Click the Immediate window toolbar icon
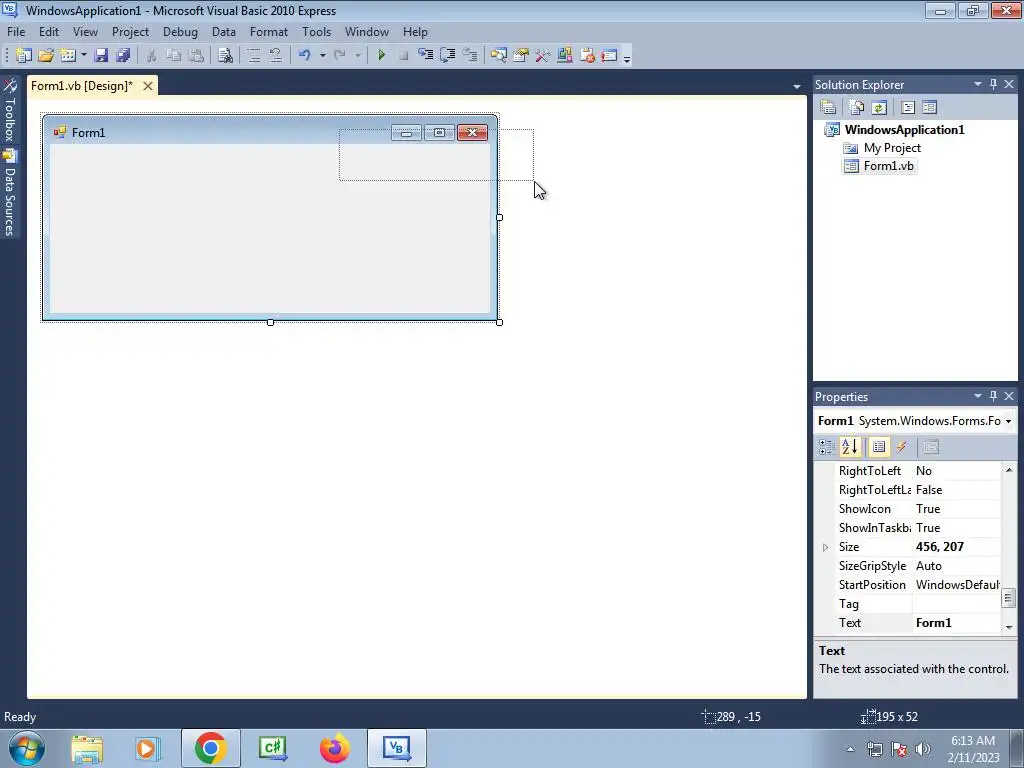The image size is (1024, 768). point(609,56)
